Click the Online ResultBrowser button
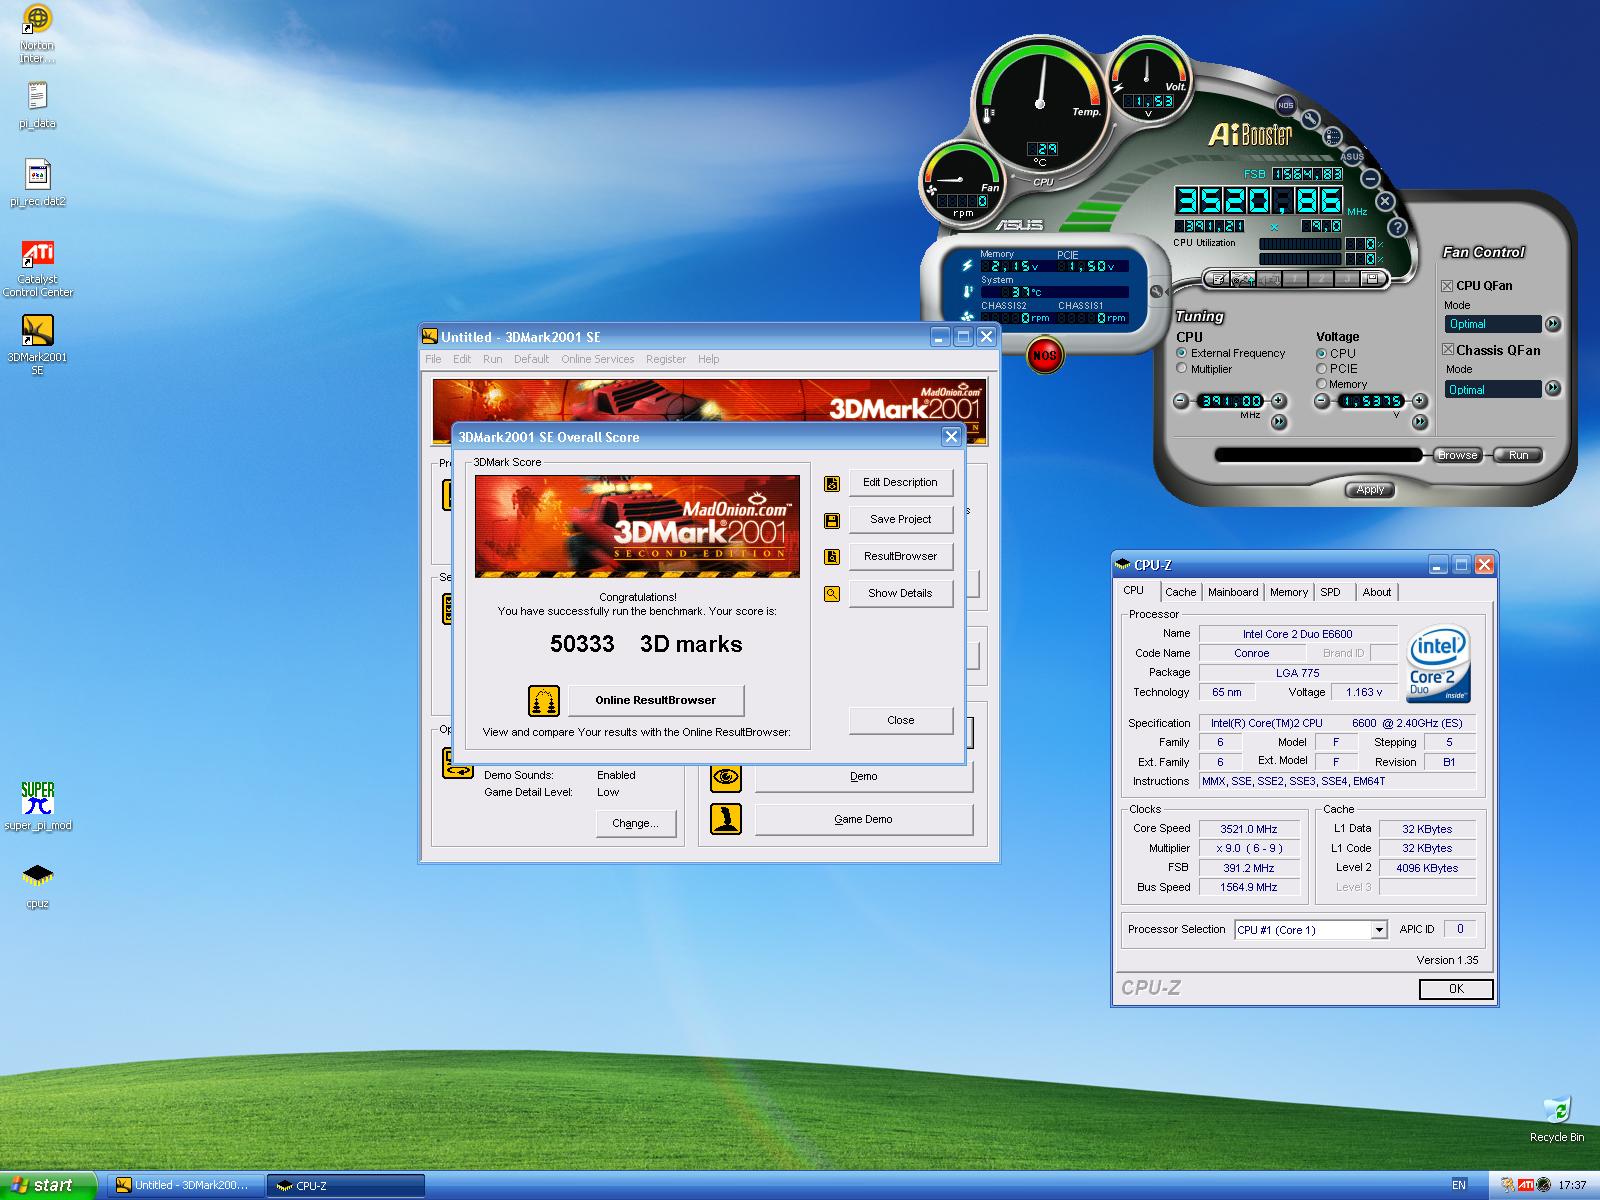Viewport: 1600px width, 1200px height. coord(656,700)
